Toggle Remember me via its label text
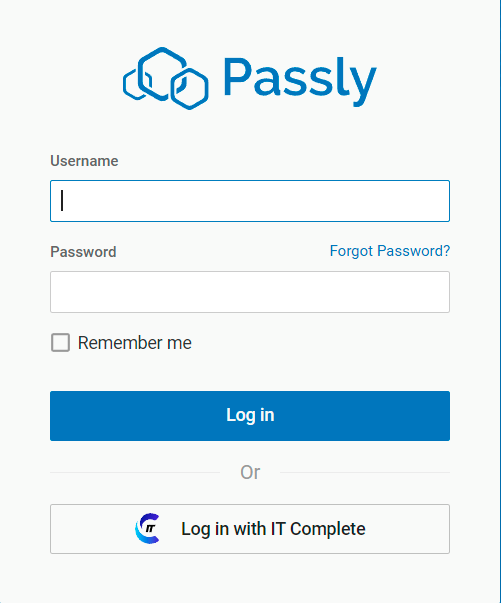This screenshot has height=603, width=501. (x=135, y=343)
